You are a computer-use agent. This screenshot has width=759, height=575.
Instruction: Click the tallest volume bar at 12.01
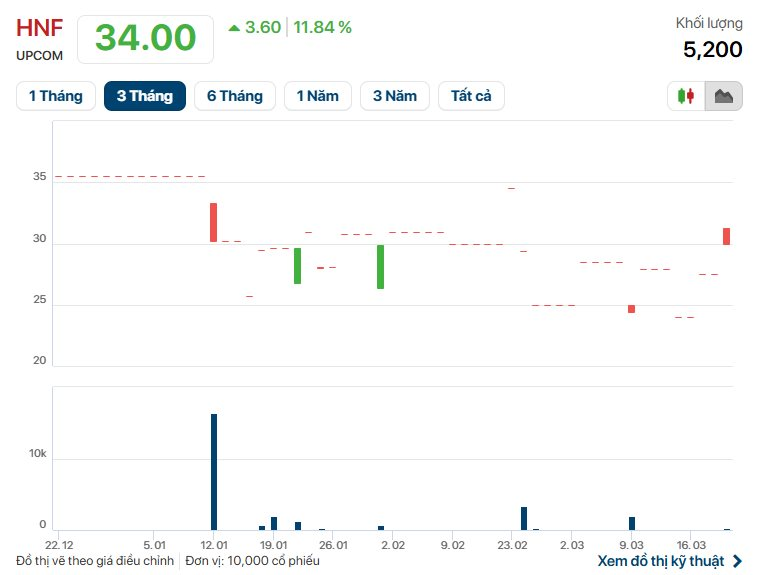tap(214, 470)
